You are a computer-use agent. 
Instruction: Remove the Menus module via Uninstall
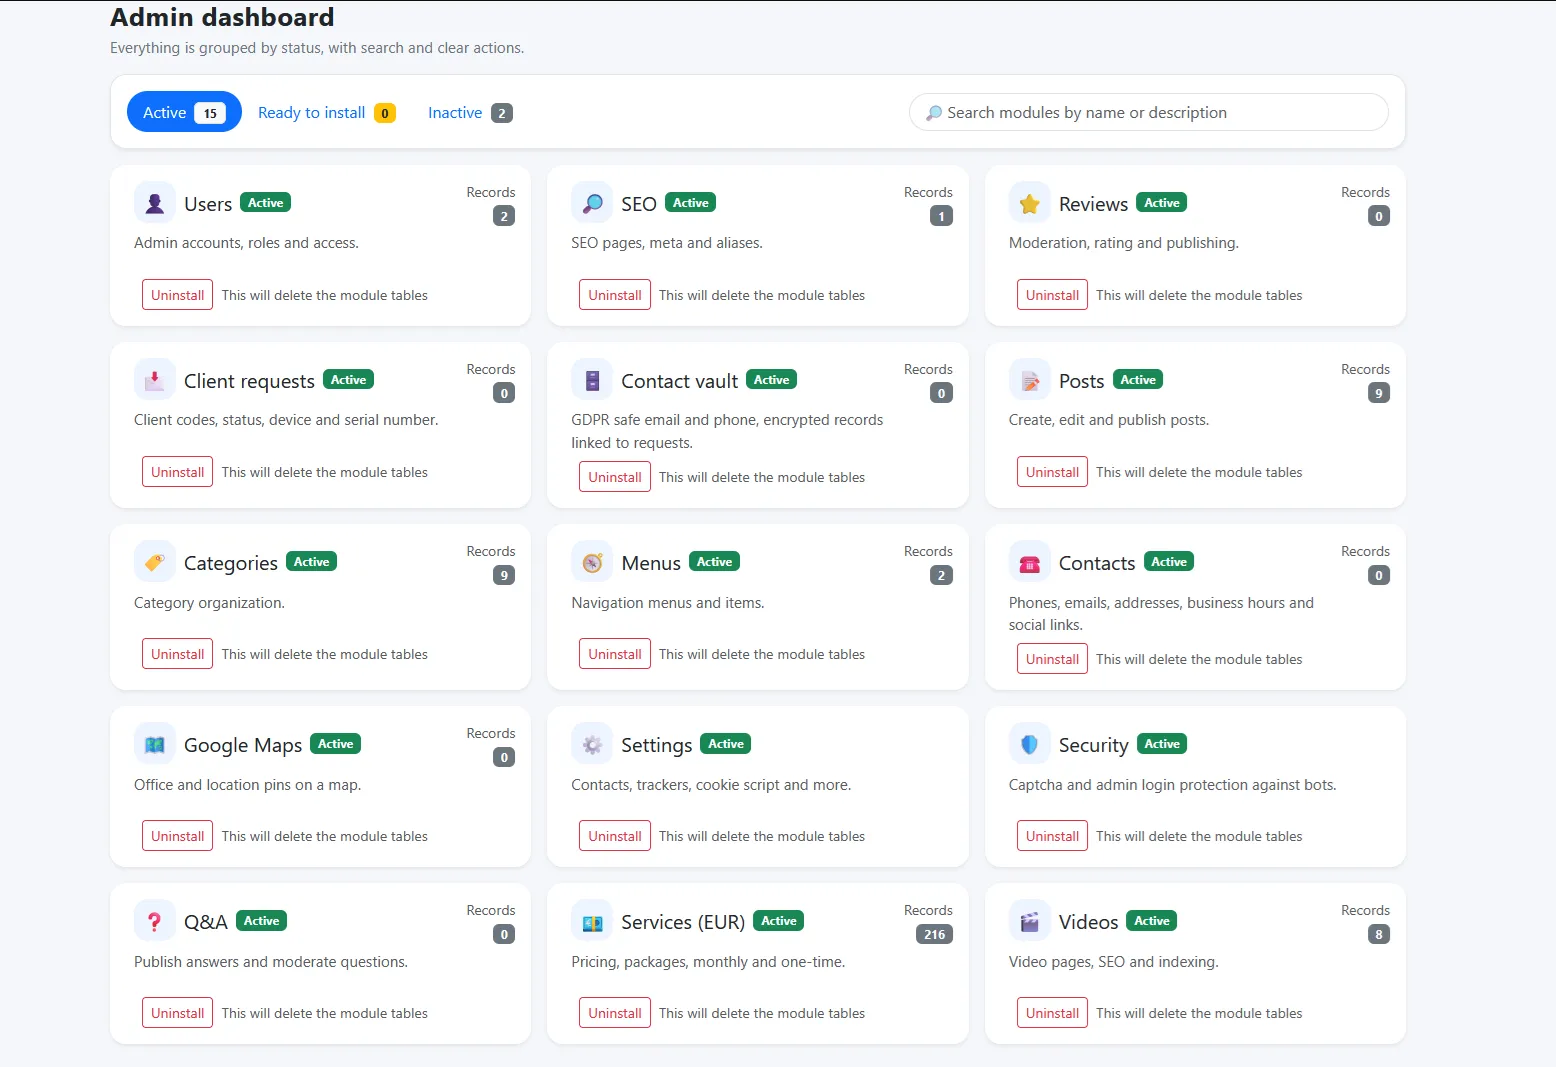tap(615, 654)
